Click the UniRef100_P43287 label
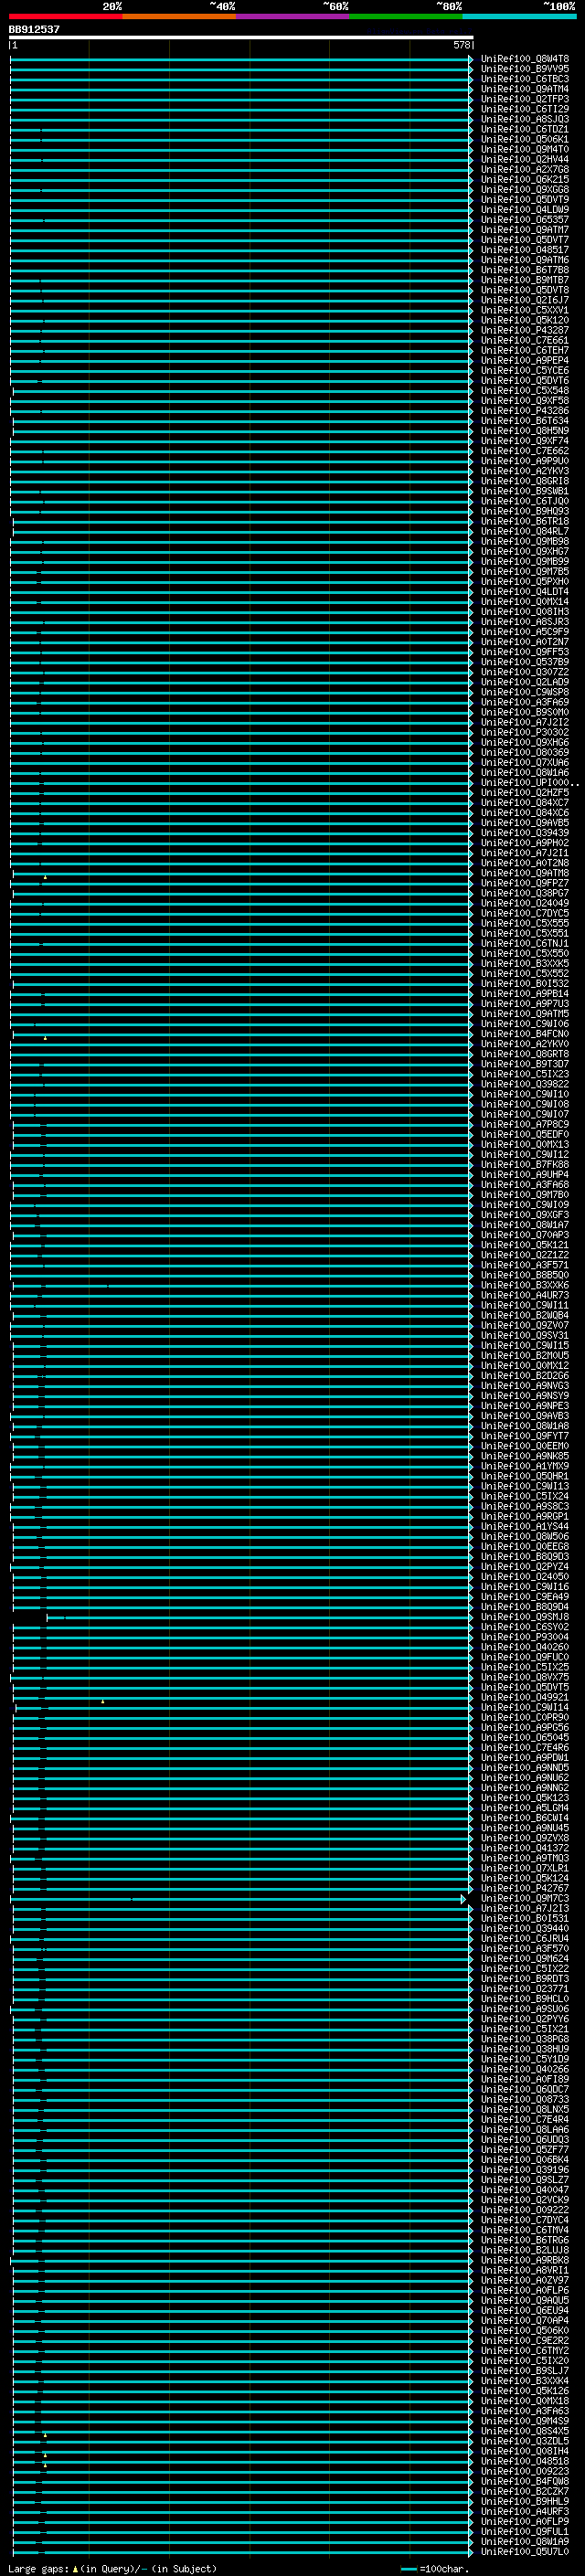 (x=524, y=331)
